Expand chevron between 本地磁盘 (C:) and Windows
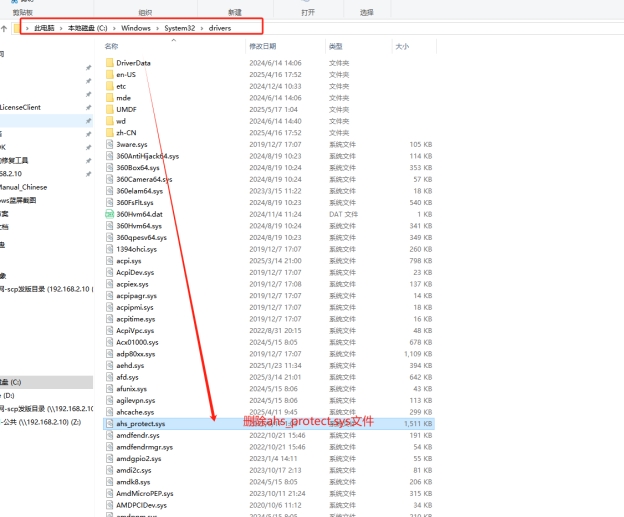The height and width of the screenshot is (517, 624). click(114, 28)
